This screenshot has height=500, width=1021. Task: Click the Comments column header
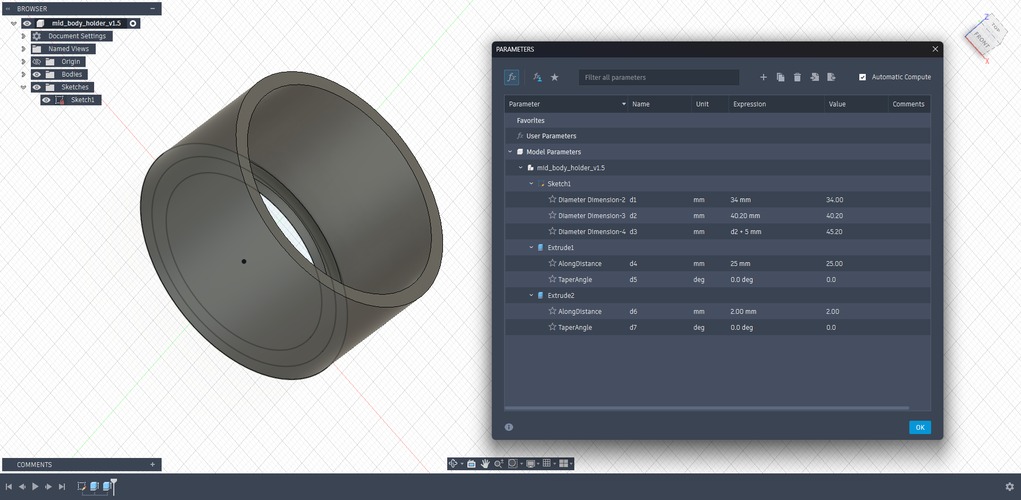(909, 104)
